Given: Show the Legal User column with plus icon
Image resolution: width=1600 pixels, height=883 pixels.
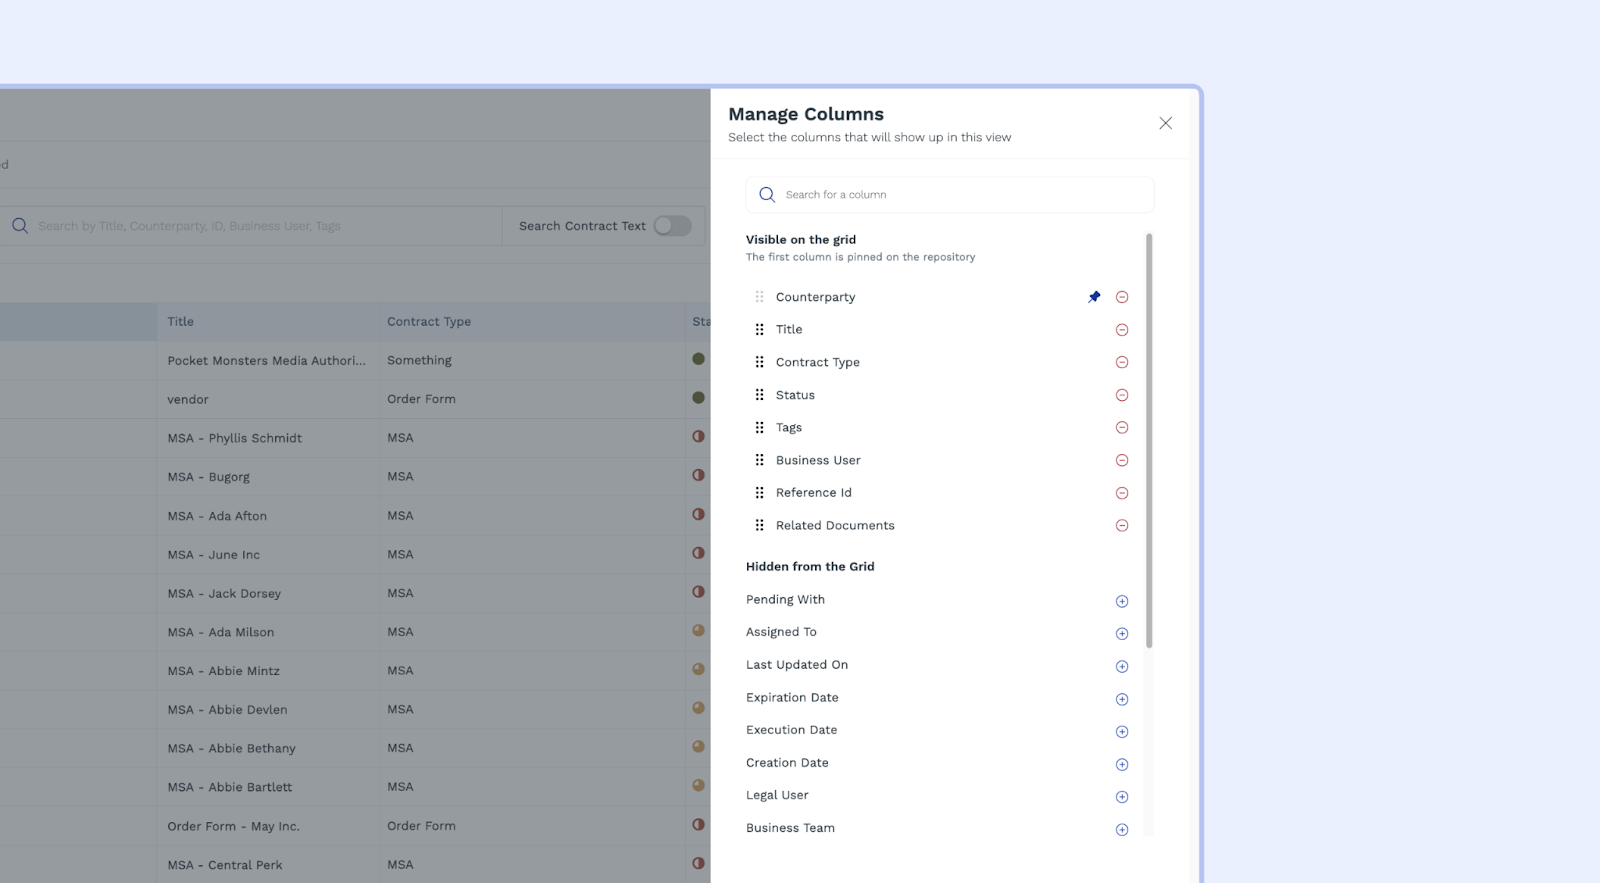Looking at the screenshot, I should (x=1122, y=797).
